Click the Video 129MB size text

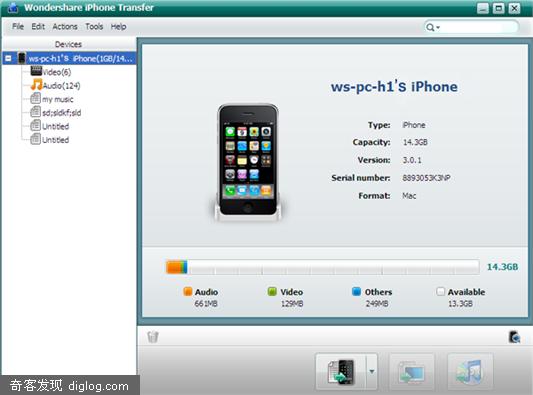point(292,304)
